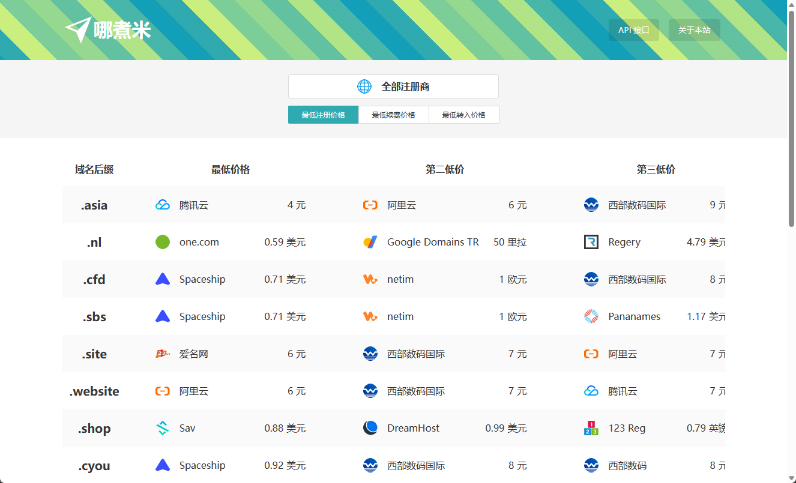Click the 4 元 price for .asia
This screenshot has width=796, height=483.
point(296,205)
